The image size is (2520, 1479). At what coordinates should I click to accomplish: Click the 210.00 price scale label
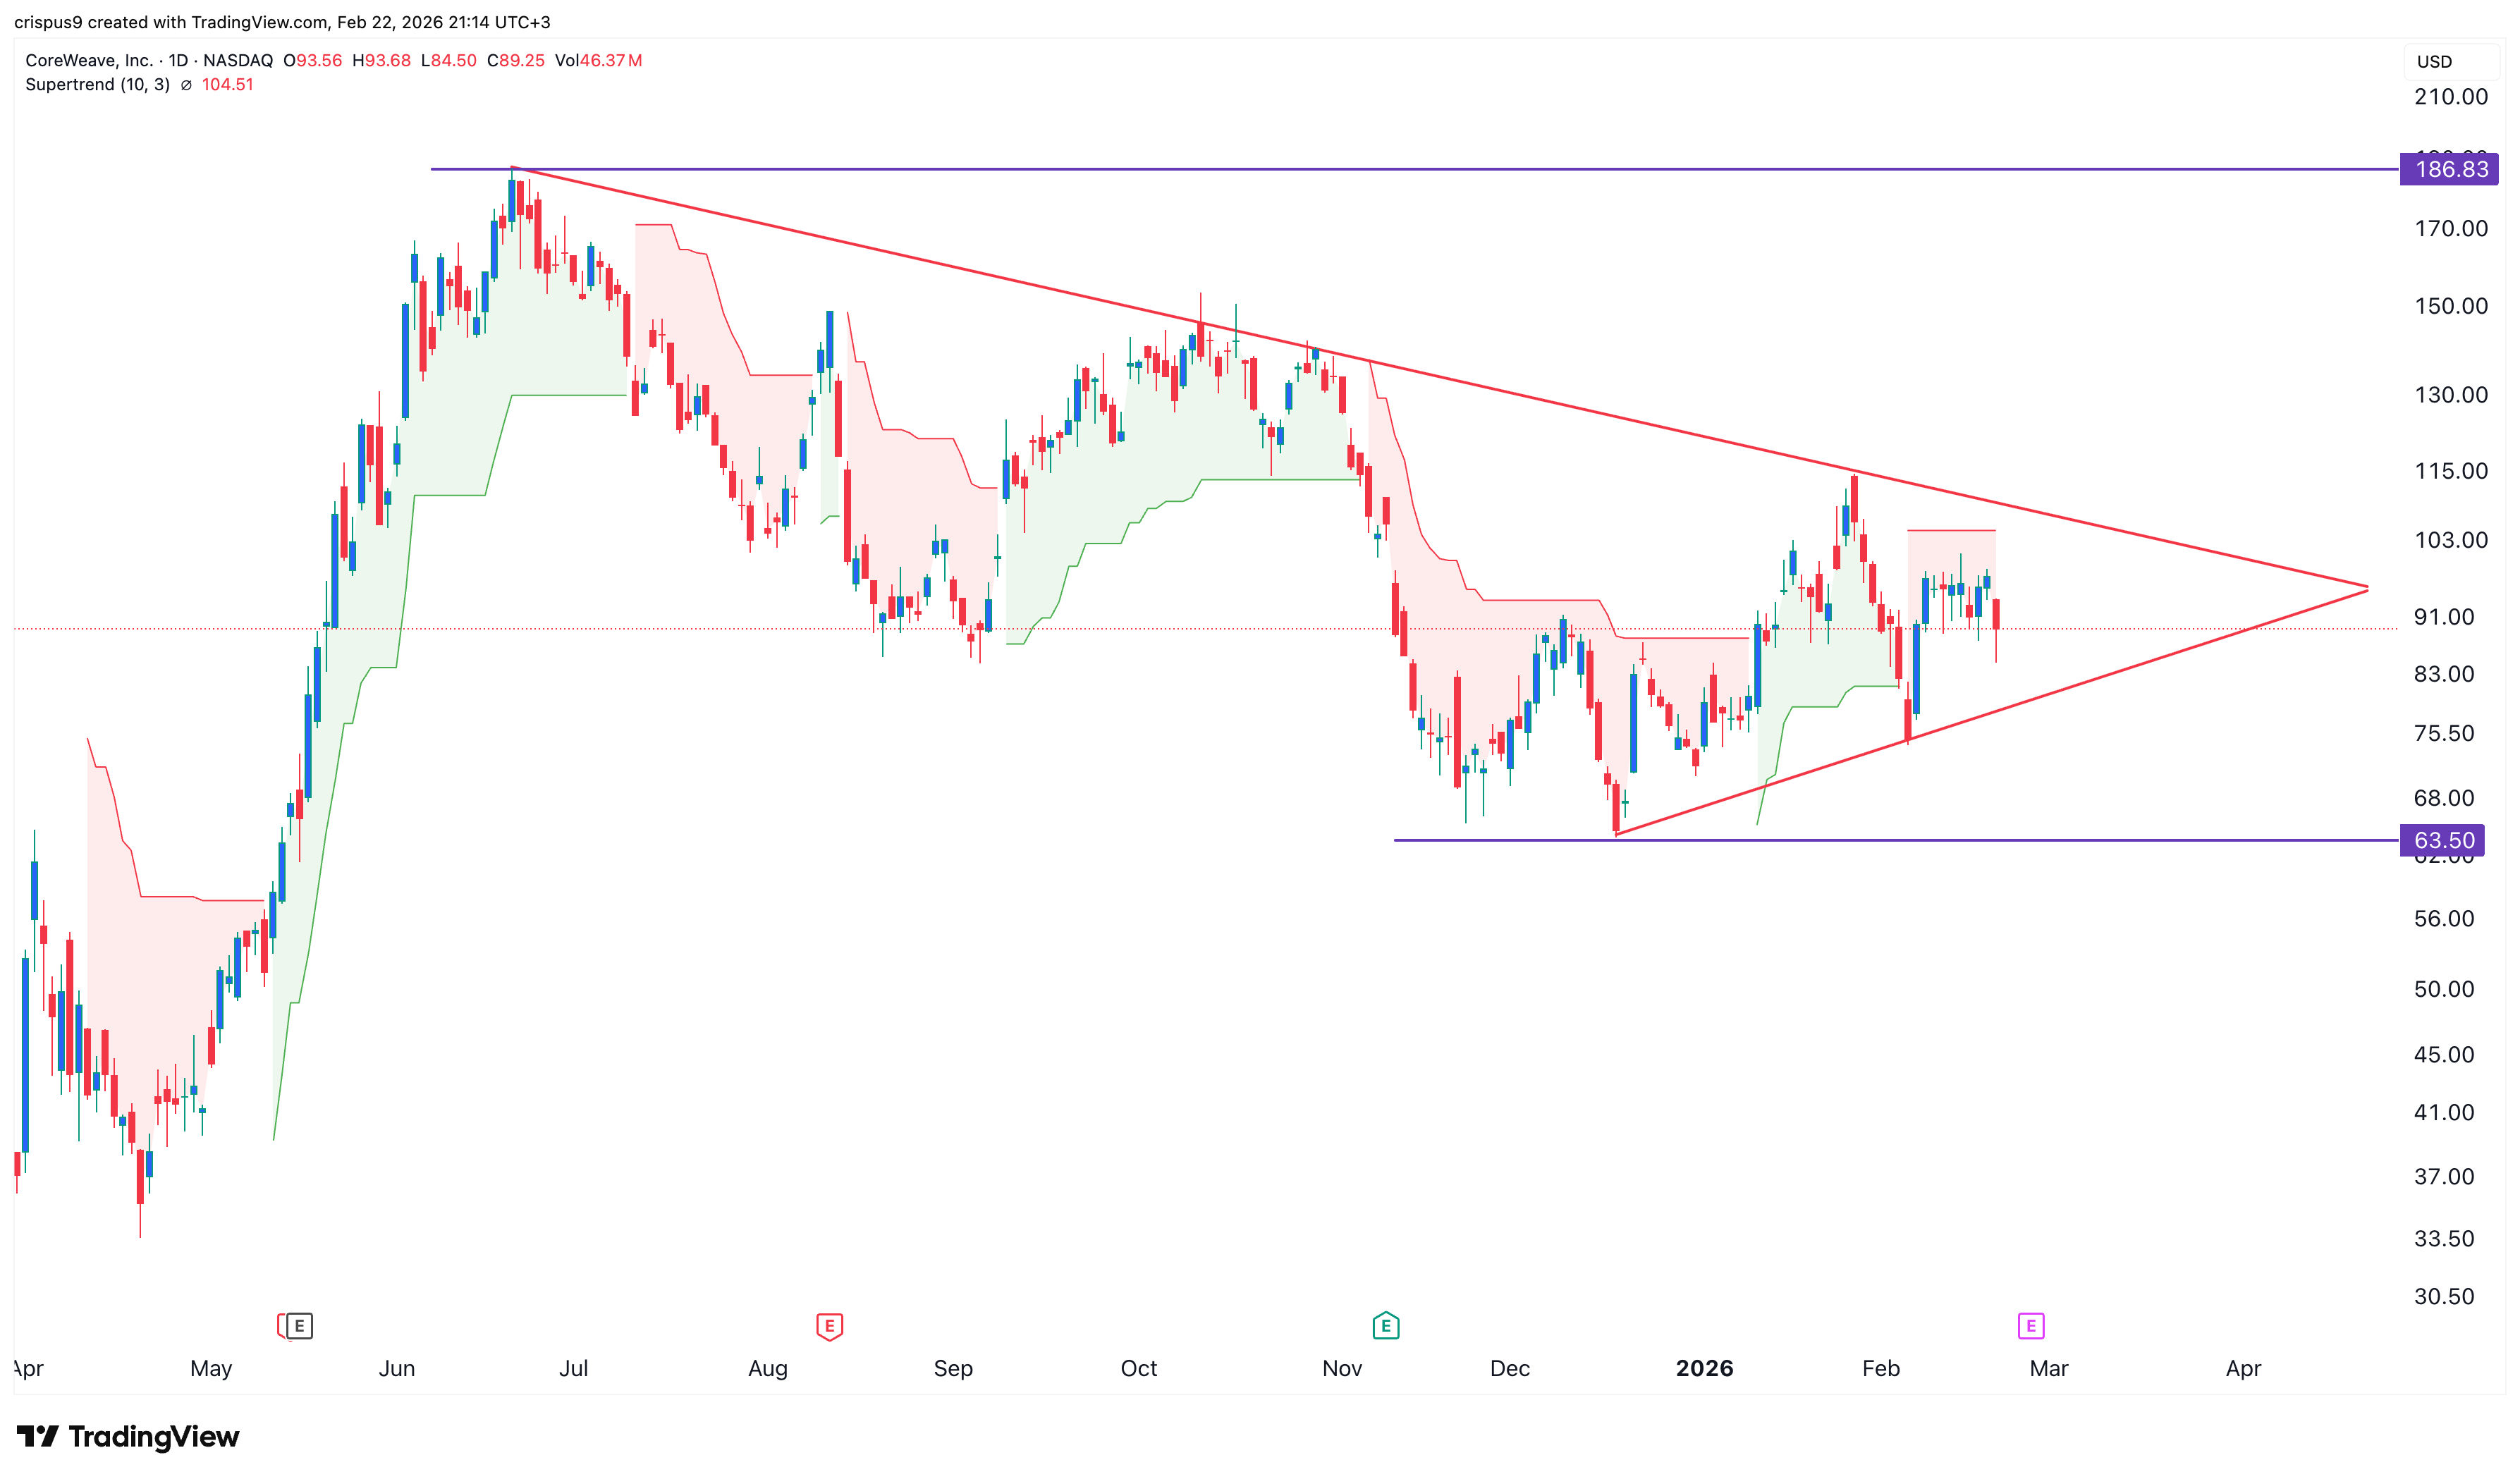coord(2450,97)
